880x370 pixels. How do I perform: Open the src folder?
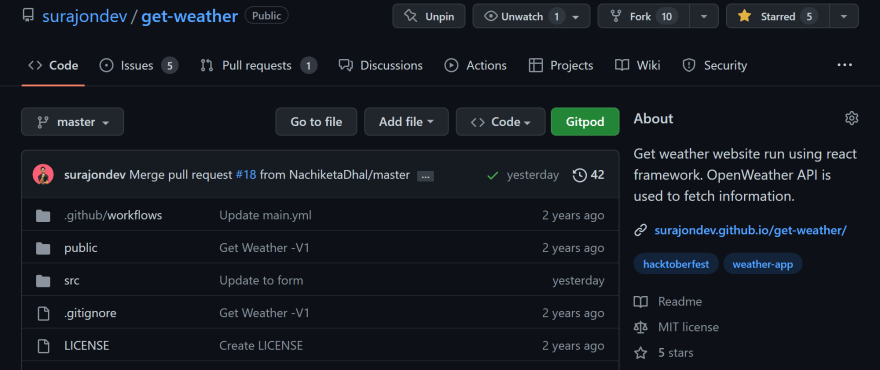(71, 281)
